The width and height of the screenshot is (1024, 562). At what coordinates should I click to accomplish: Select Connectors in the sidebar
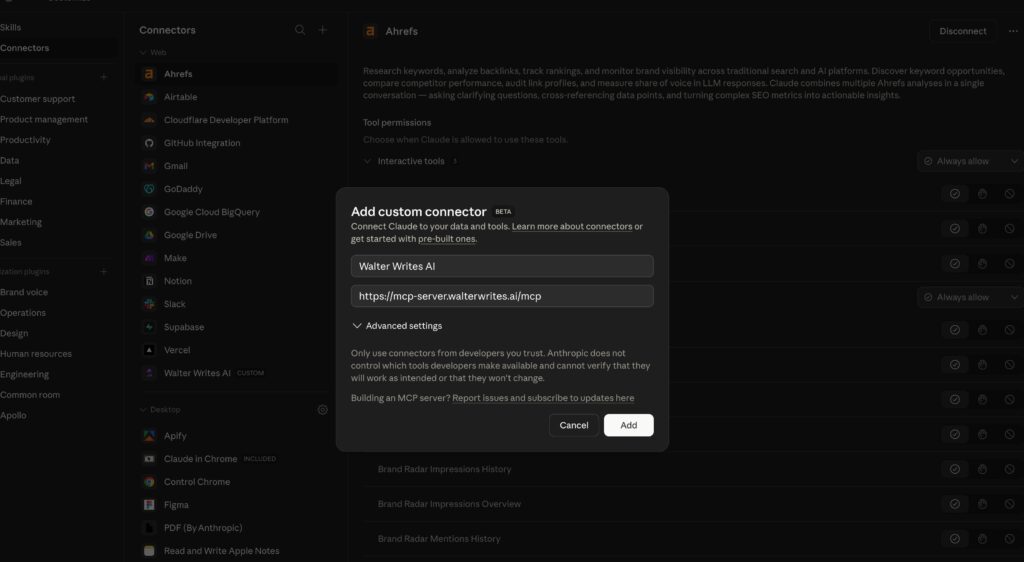25,48
